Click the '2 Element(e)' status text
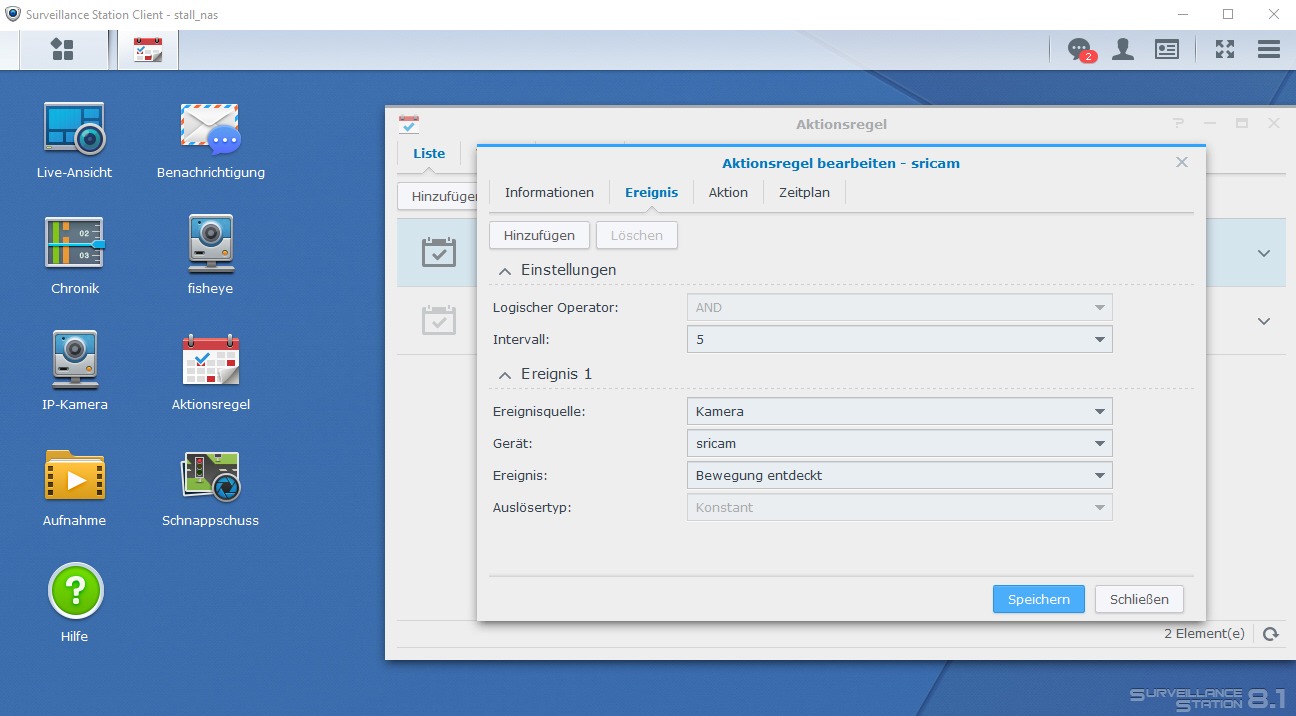This screenshot has height=716, width=1296. (x=1205, y=634)
